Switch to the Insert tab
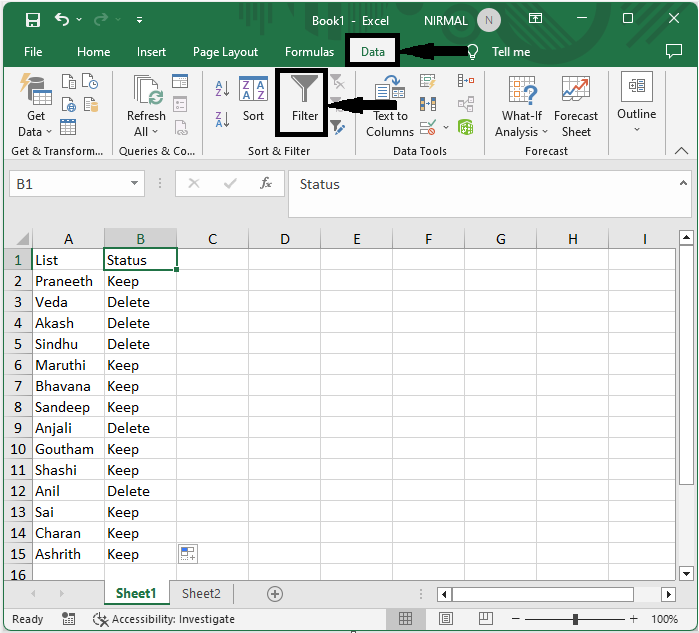 pos(151,52)
